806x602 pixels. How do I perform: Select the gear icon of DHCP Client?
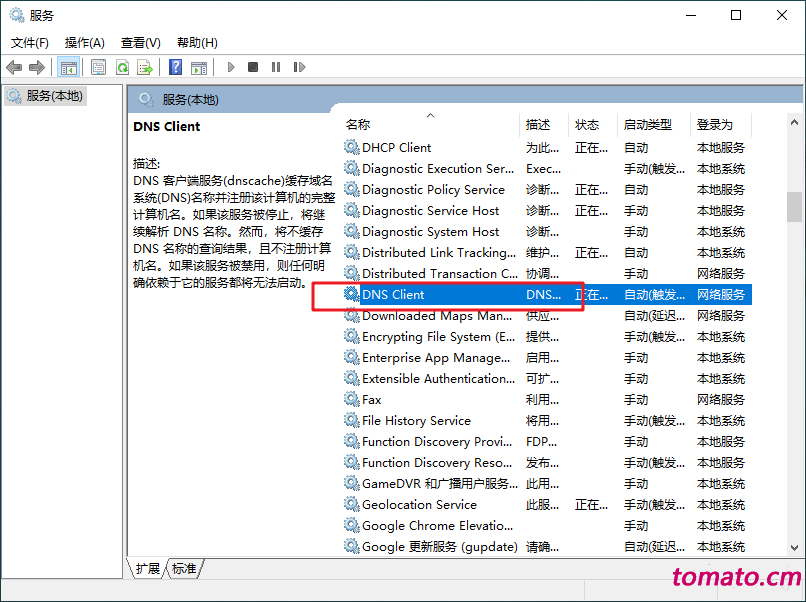(x=352, y=148)
